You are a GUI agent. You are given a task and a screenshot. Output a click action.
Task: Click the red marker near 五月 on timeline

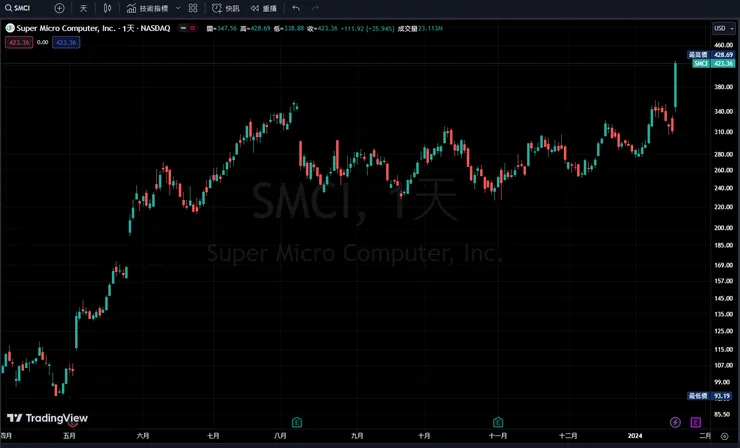point(73,424)
